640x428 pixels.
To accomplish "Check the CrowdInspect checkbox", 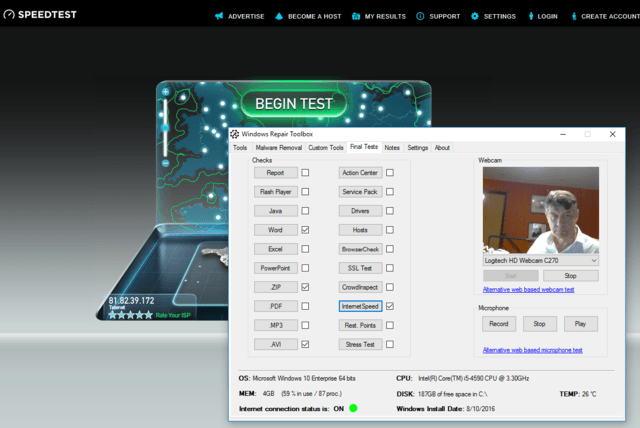I will tap(390, 287).
